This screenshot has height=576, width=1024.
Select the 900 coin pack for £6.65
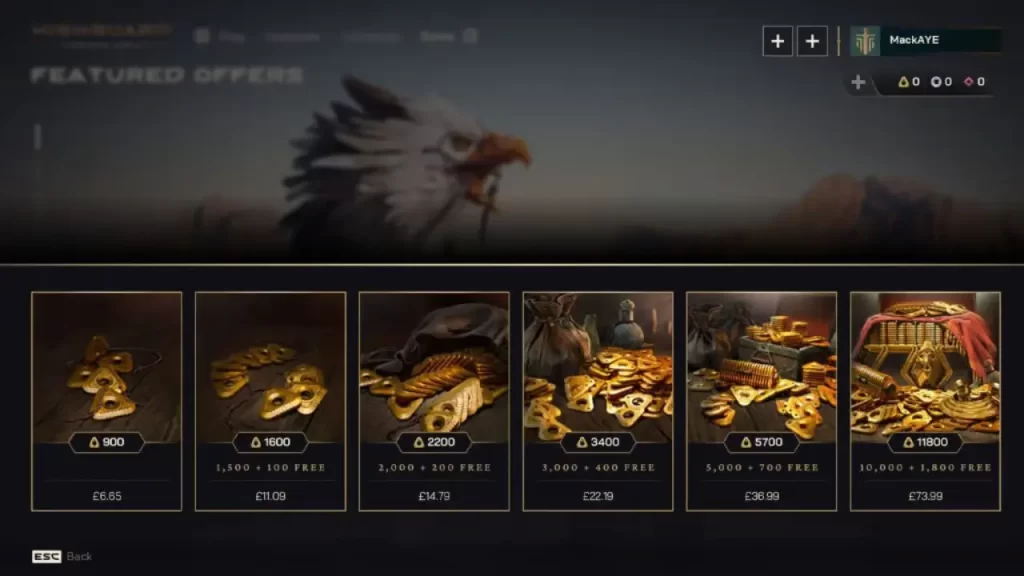coord(106,401)
